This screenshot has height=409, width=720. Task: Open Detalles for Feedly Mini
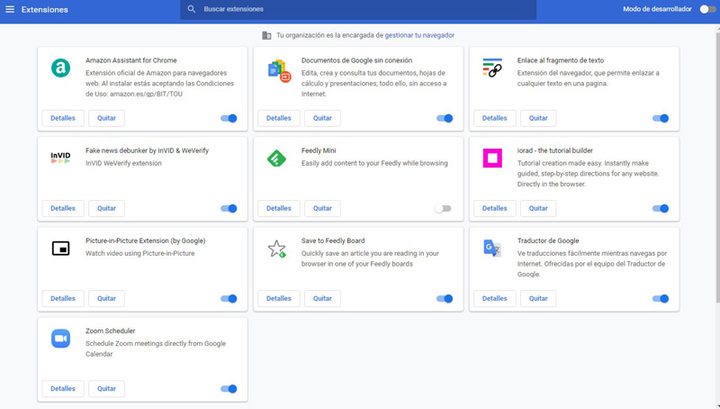(x=279, y=208)
